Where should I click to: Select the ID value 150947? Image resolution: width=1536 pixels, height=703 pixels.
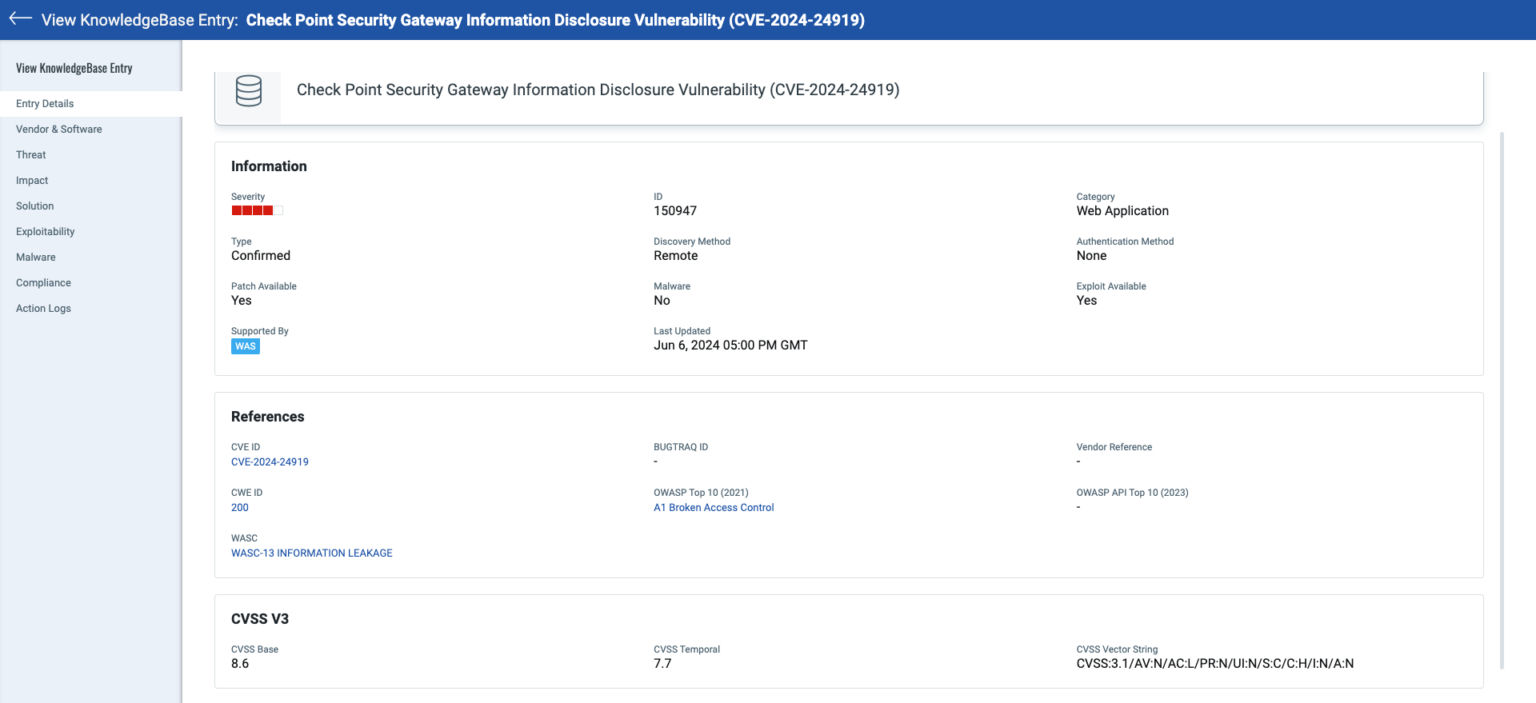(675, 211)
